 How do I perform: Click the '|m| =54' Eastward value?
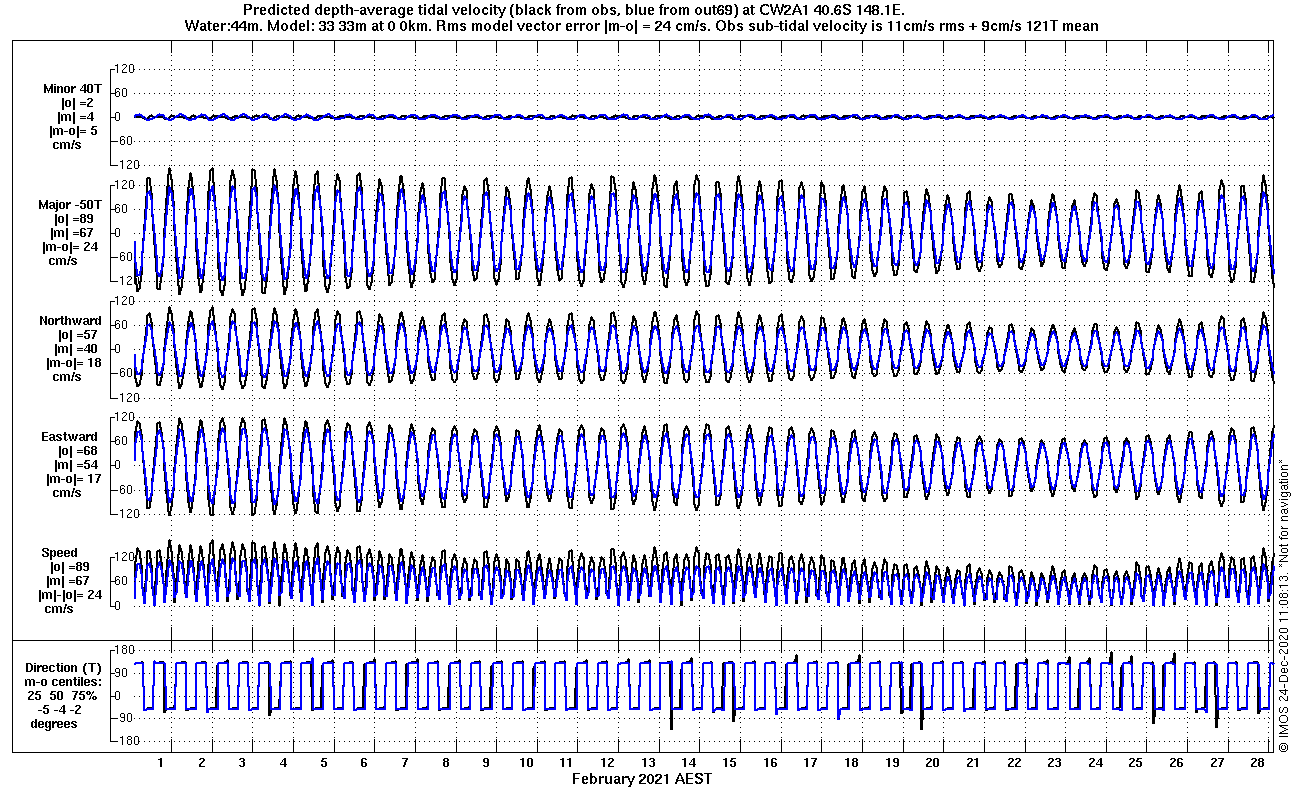(77, 465)
